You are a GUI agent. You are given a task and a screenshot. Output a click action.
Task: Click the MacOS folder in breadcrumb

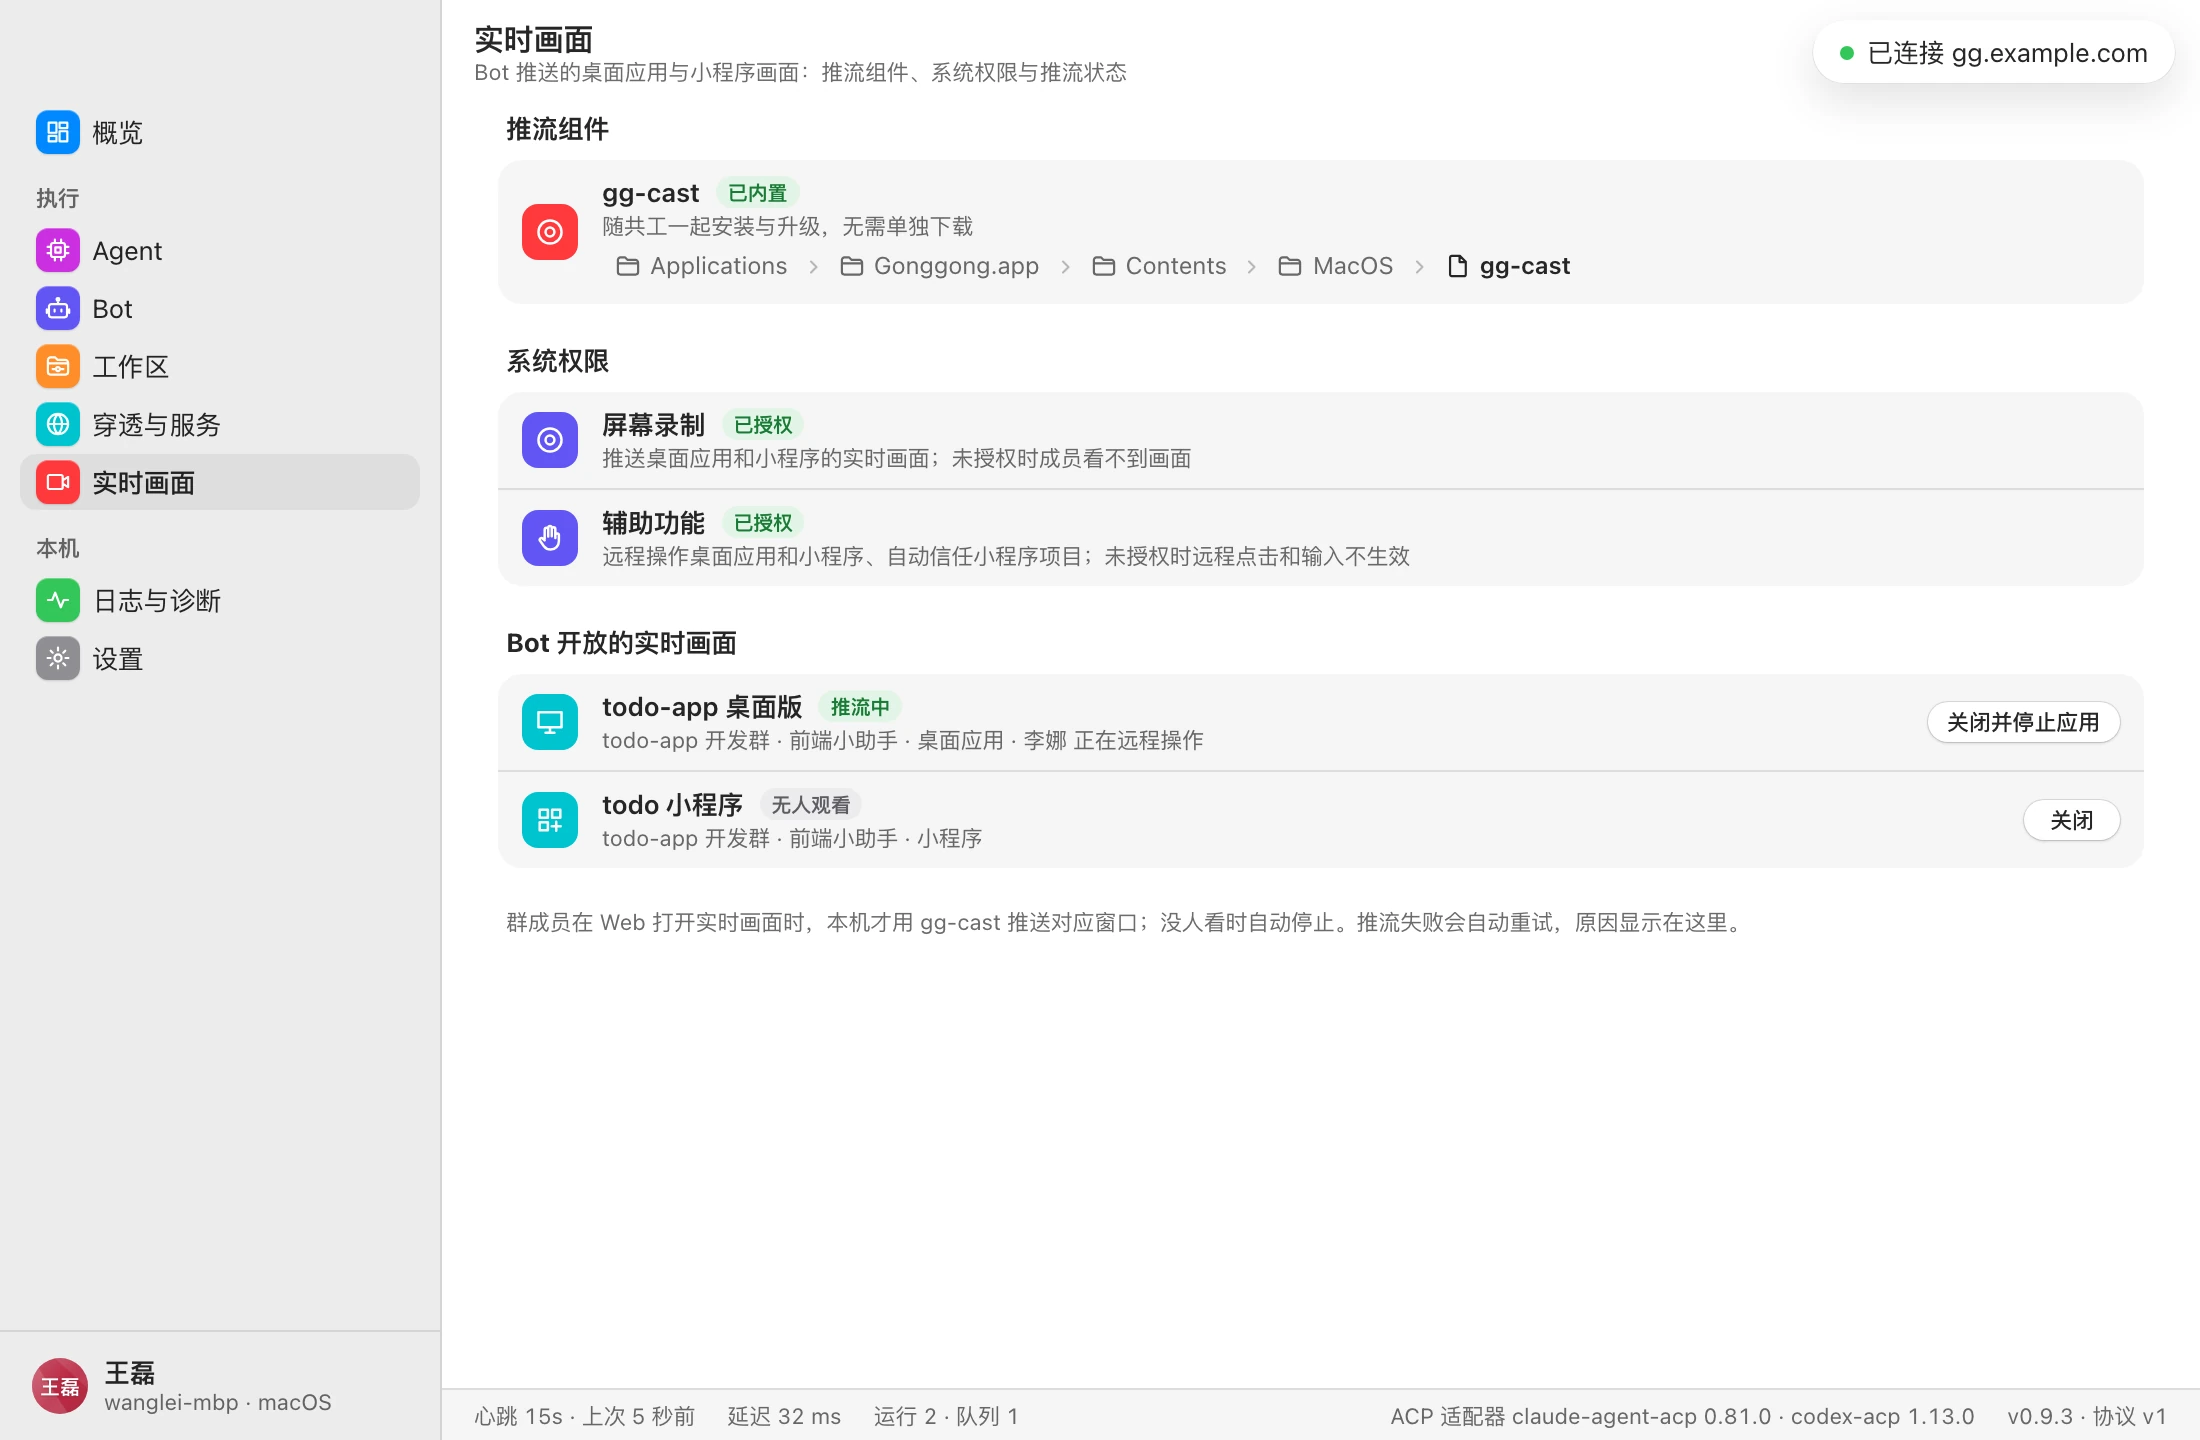pos(1336,266)
